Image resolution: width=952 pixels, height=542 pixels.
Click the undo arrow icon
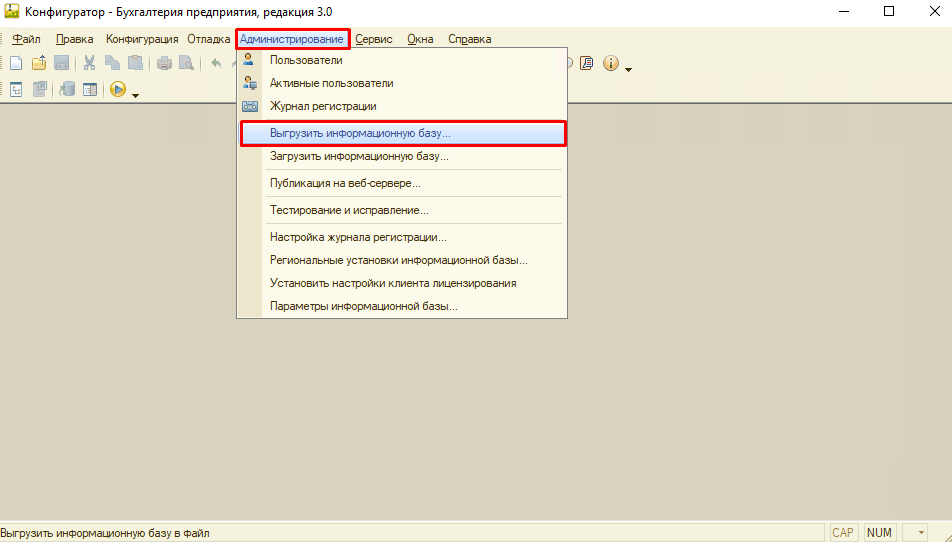pyautogui.click(x=216, y=63)
